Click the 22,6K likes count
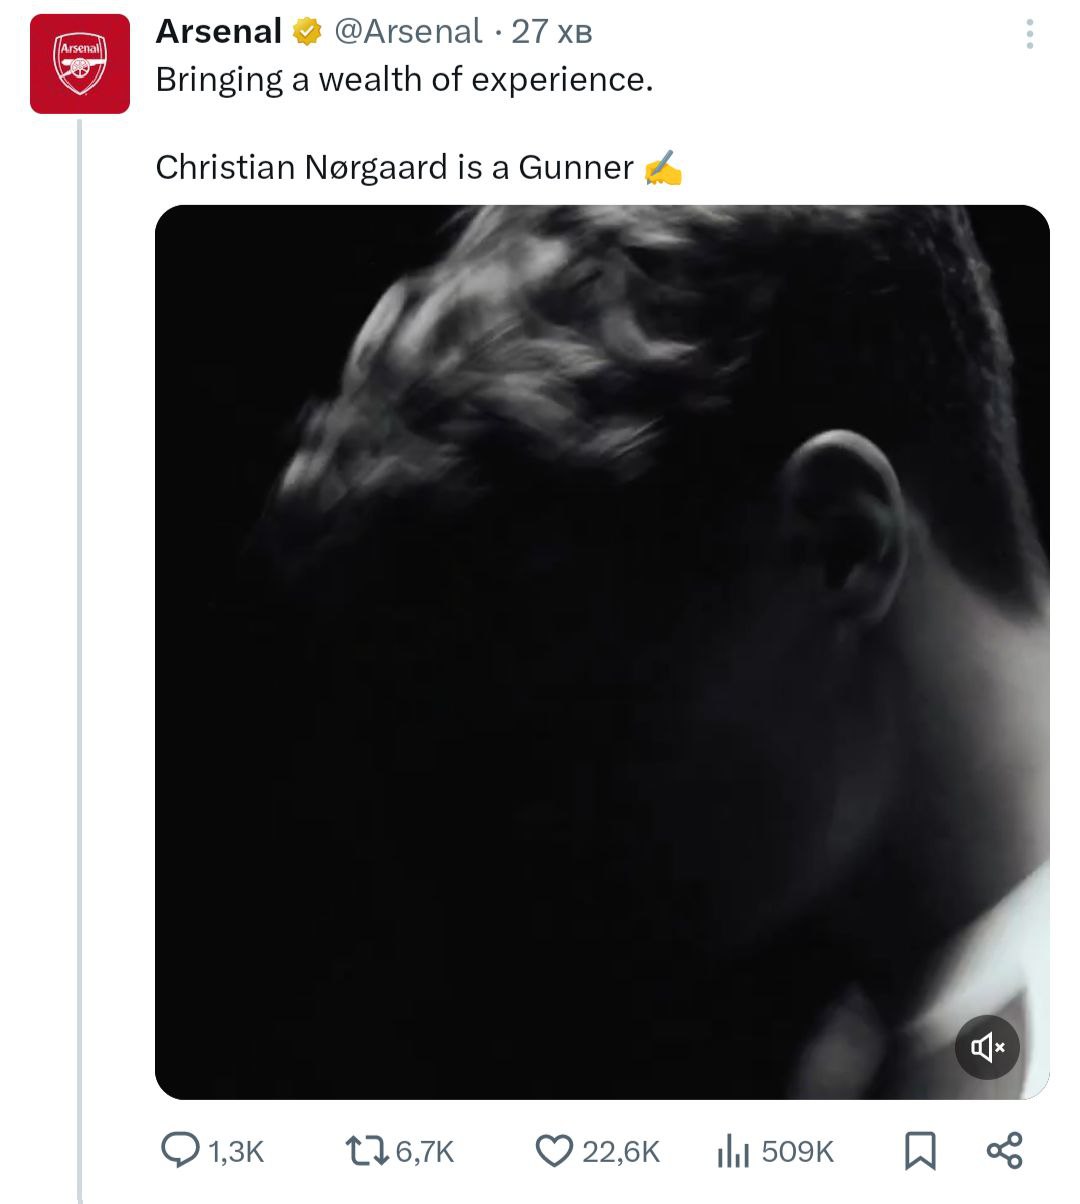 pos(621,1152)
